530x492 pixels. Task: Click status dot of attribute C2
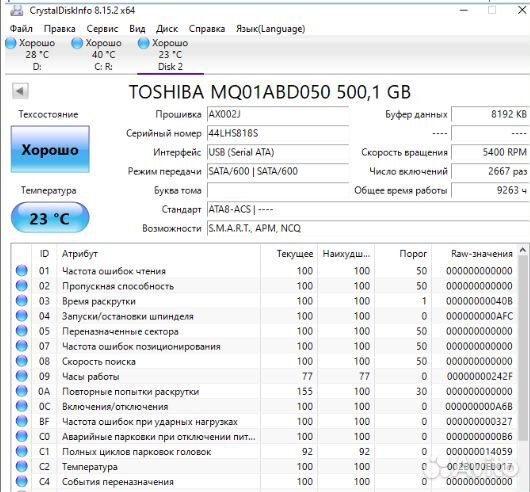tap(22, 467)
